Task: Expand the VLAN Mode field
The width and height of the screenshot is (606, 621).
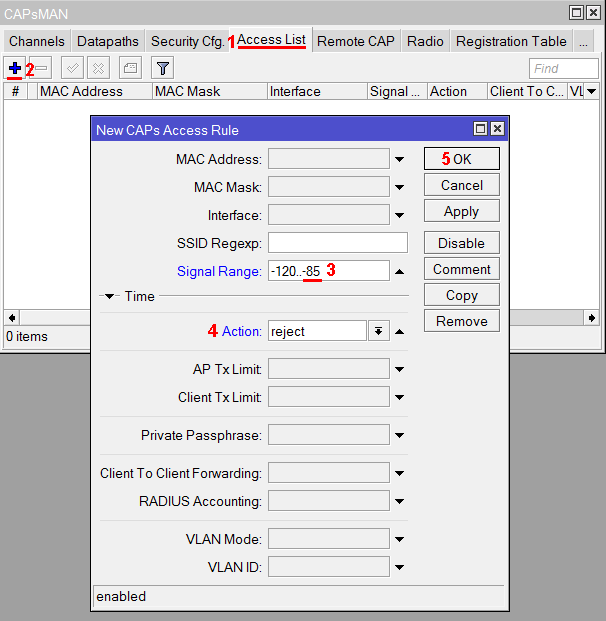Action: (399, 539)
